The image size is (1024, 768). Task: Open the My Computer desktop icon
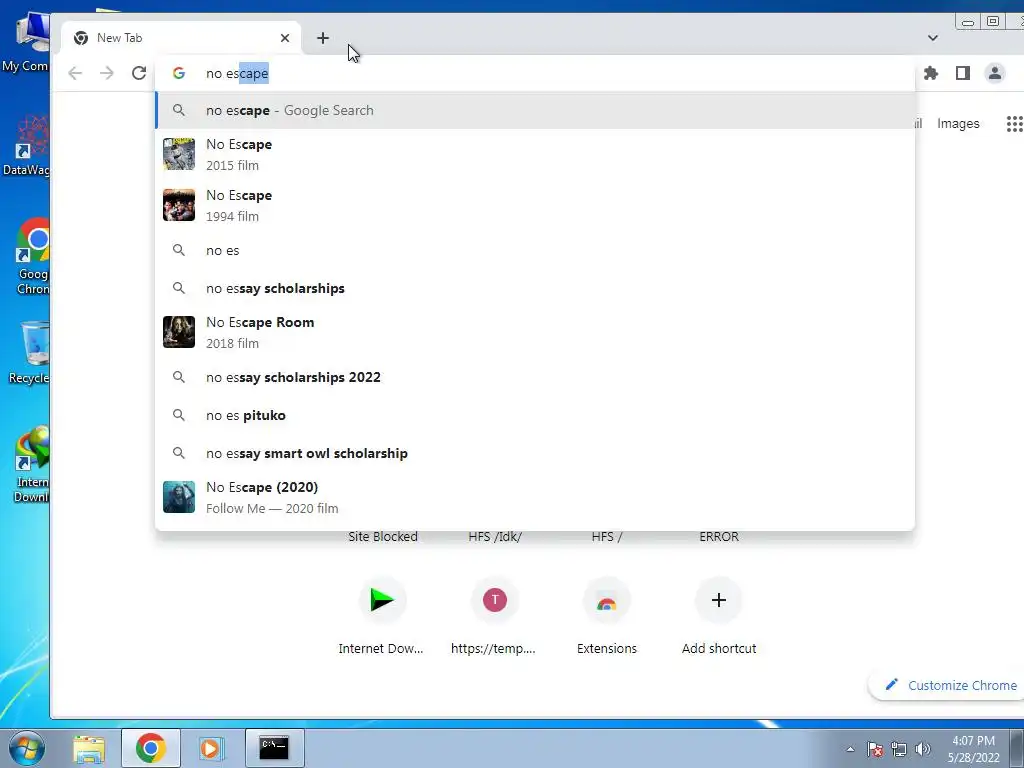[26, 42]
